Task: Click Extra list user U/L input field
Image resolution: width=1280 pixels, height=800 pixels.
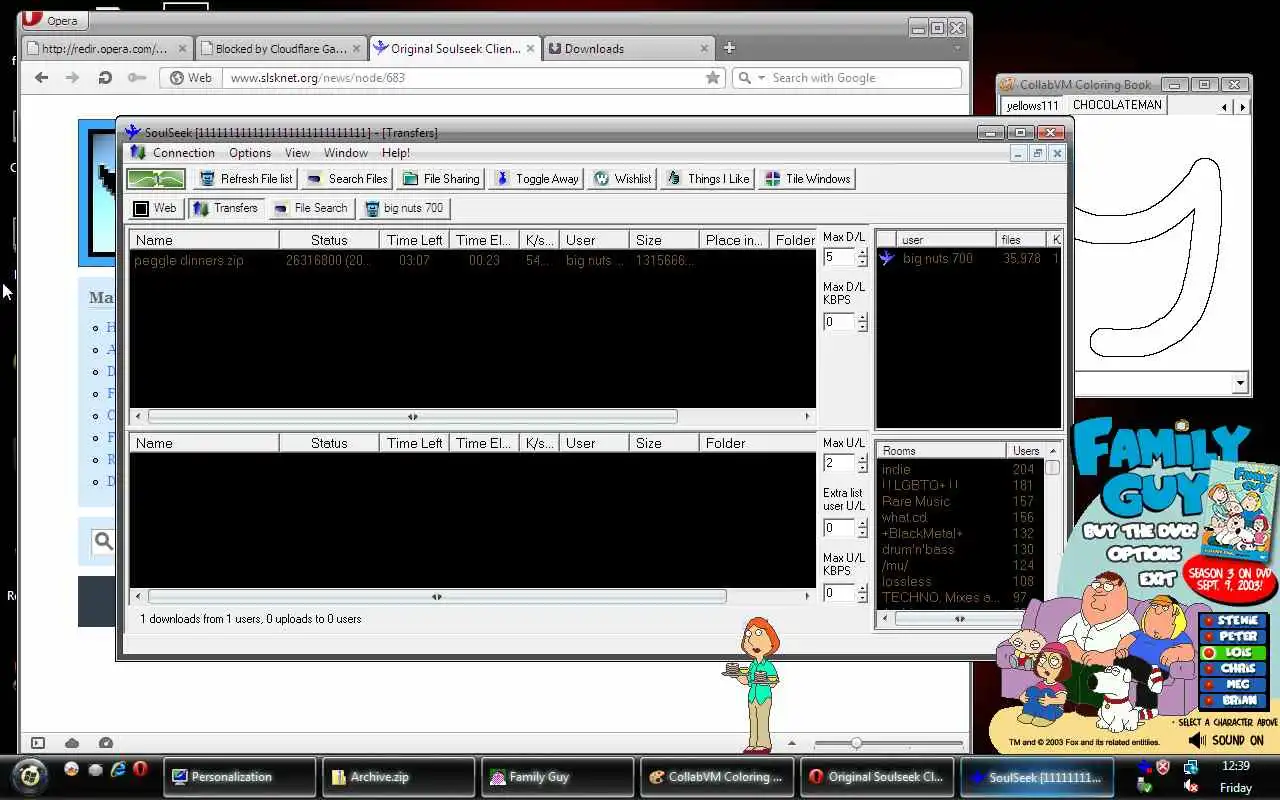Action: click(x=839, y=528)
